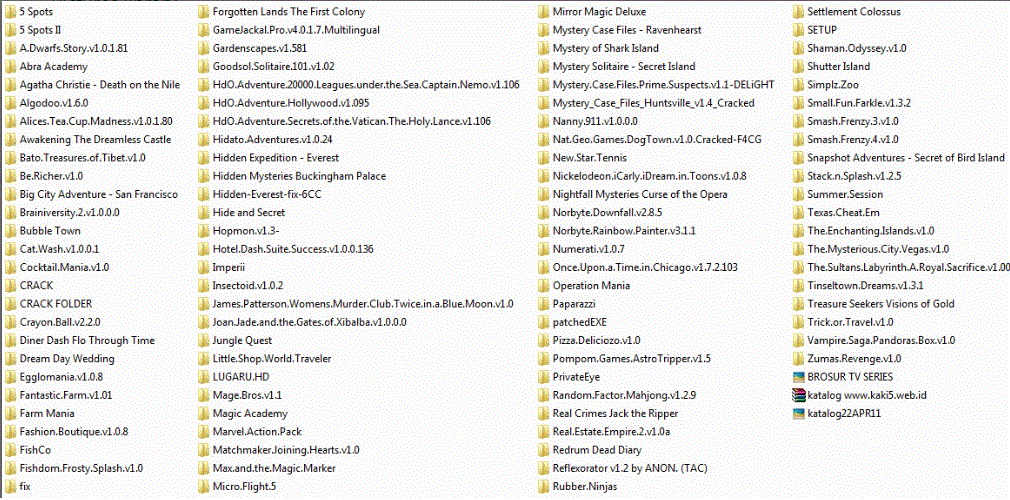Select Bato.Treasures.of.Tibet.v1.0 folder name

click(x=82, y=158)
